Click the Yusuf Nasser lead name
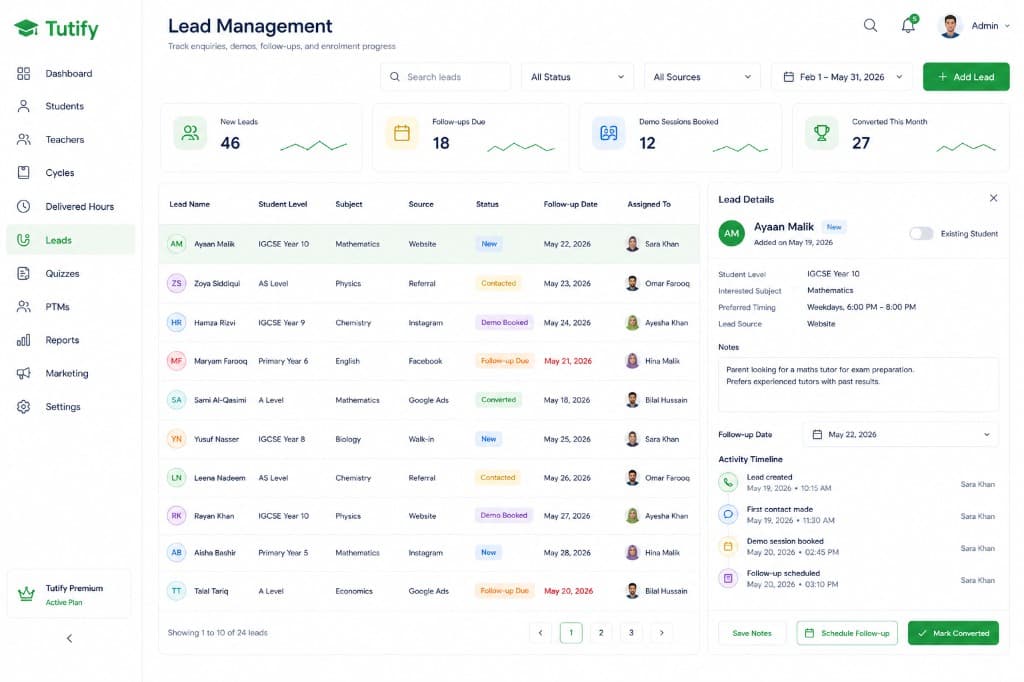This screenshot has width=1024, height=682. pyautogui.click(x=216, y=439)
